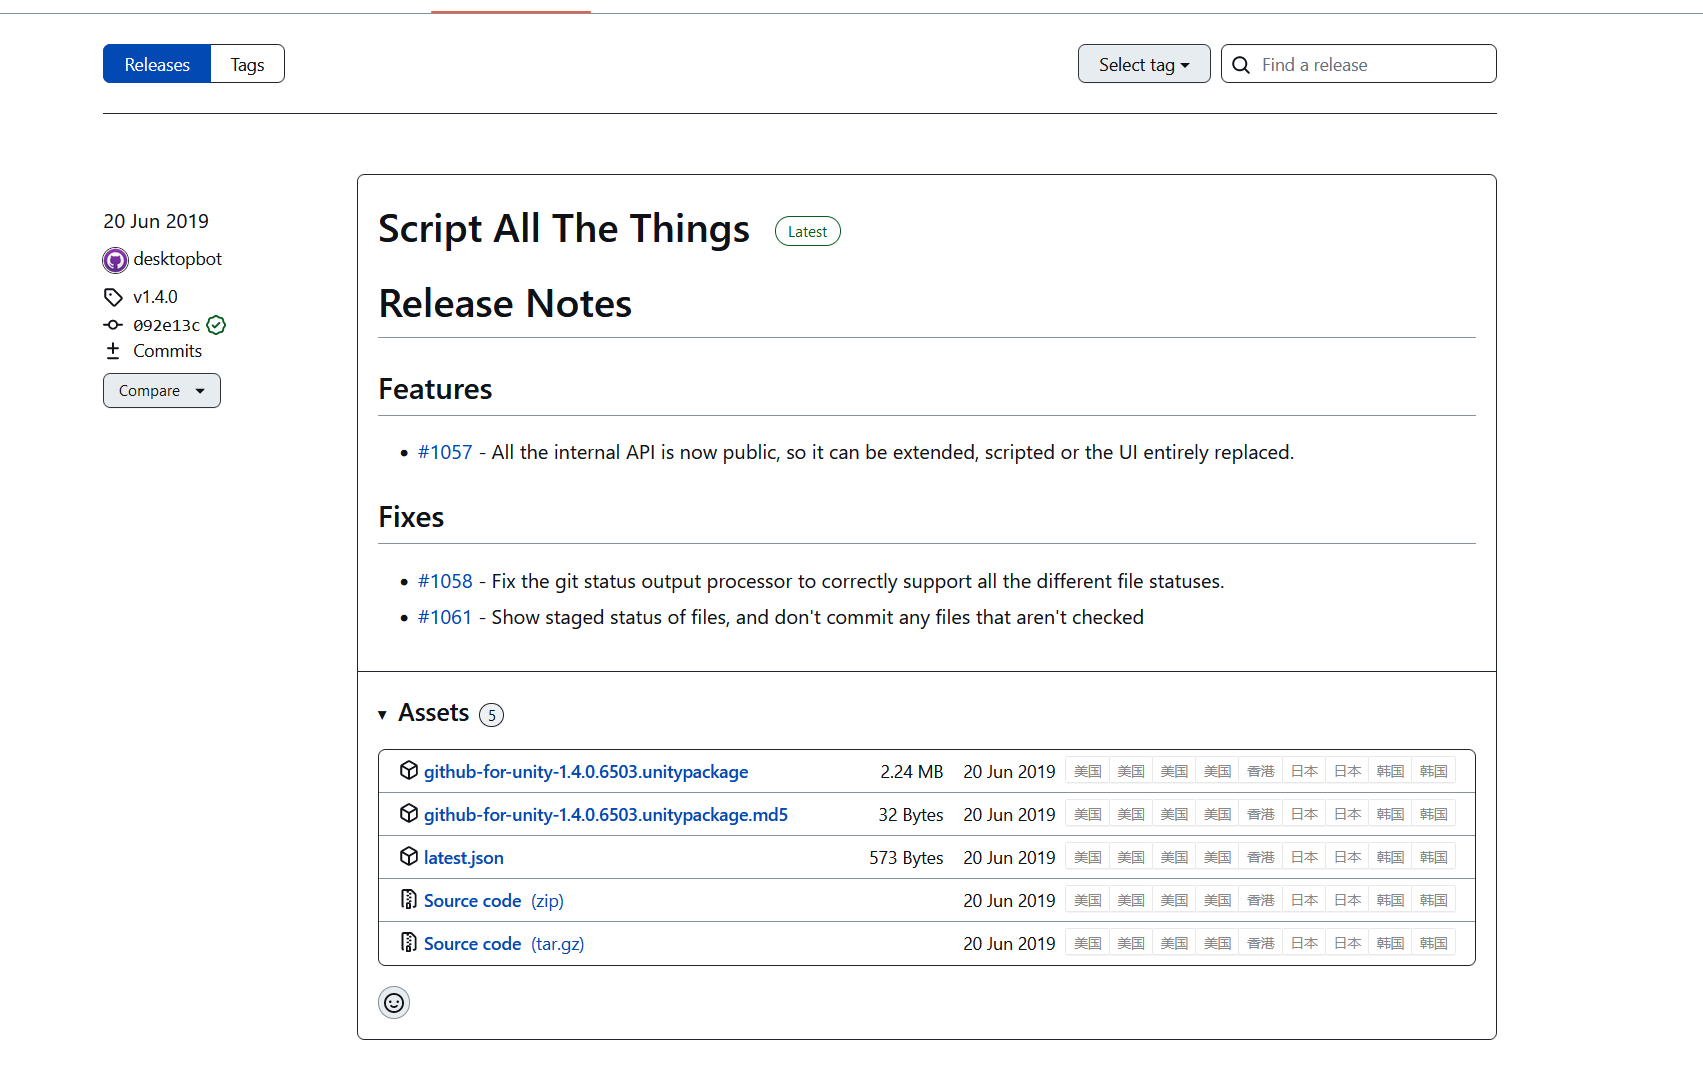
Task: Switch to the Tags tab
Action: pyautogui.click(x=247, y=64)
